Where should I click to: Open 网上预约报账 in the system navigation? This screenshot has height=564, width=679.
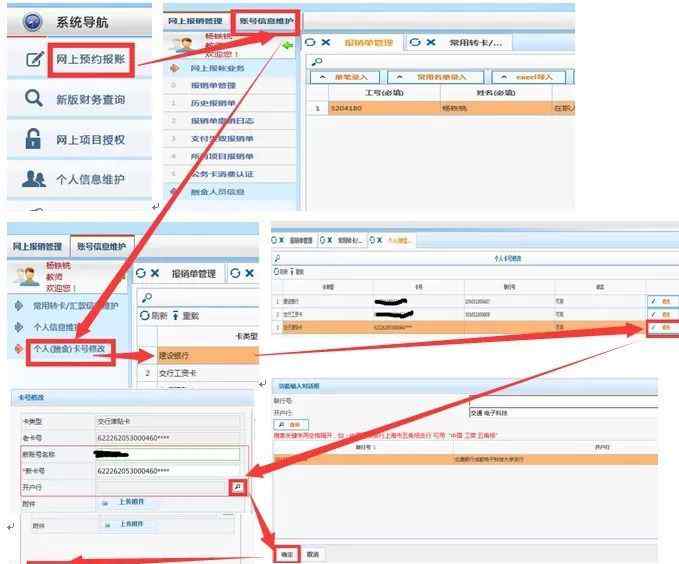point(90,61)
